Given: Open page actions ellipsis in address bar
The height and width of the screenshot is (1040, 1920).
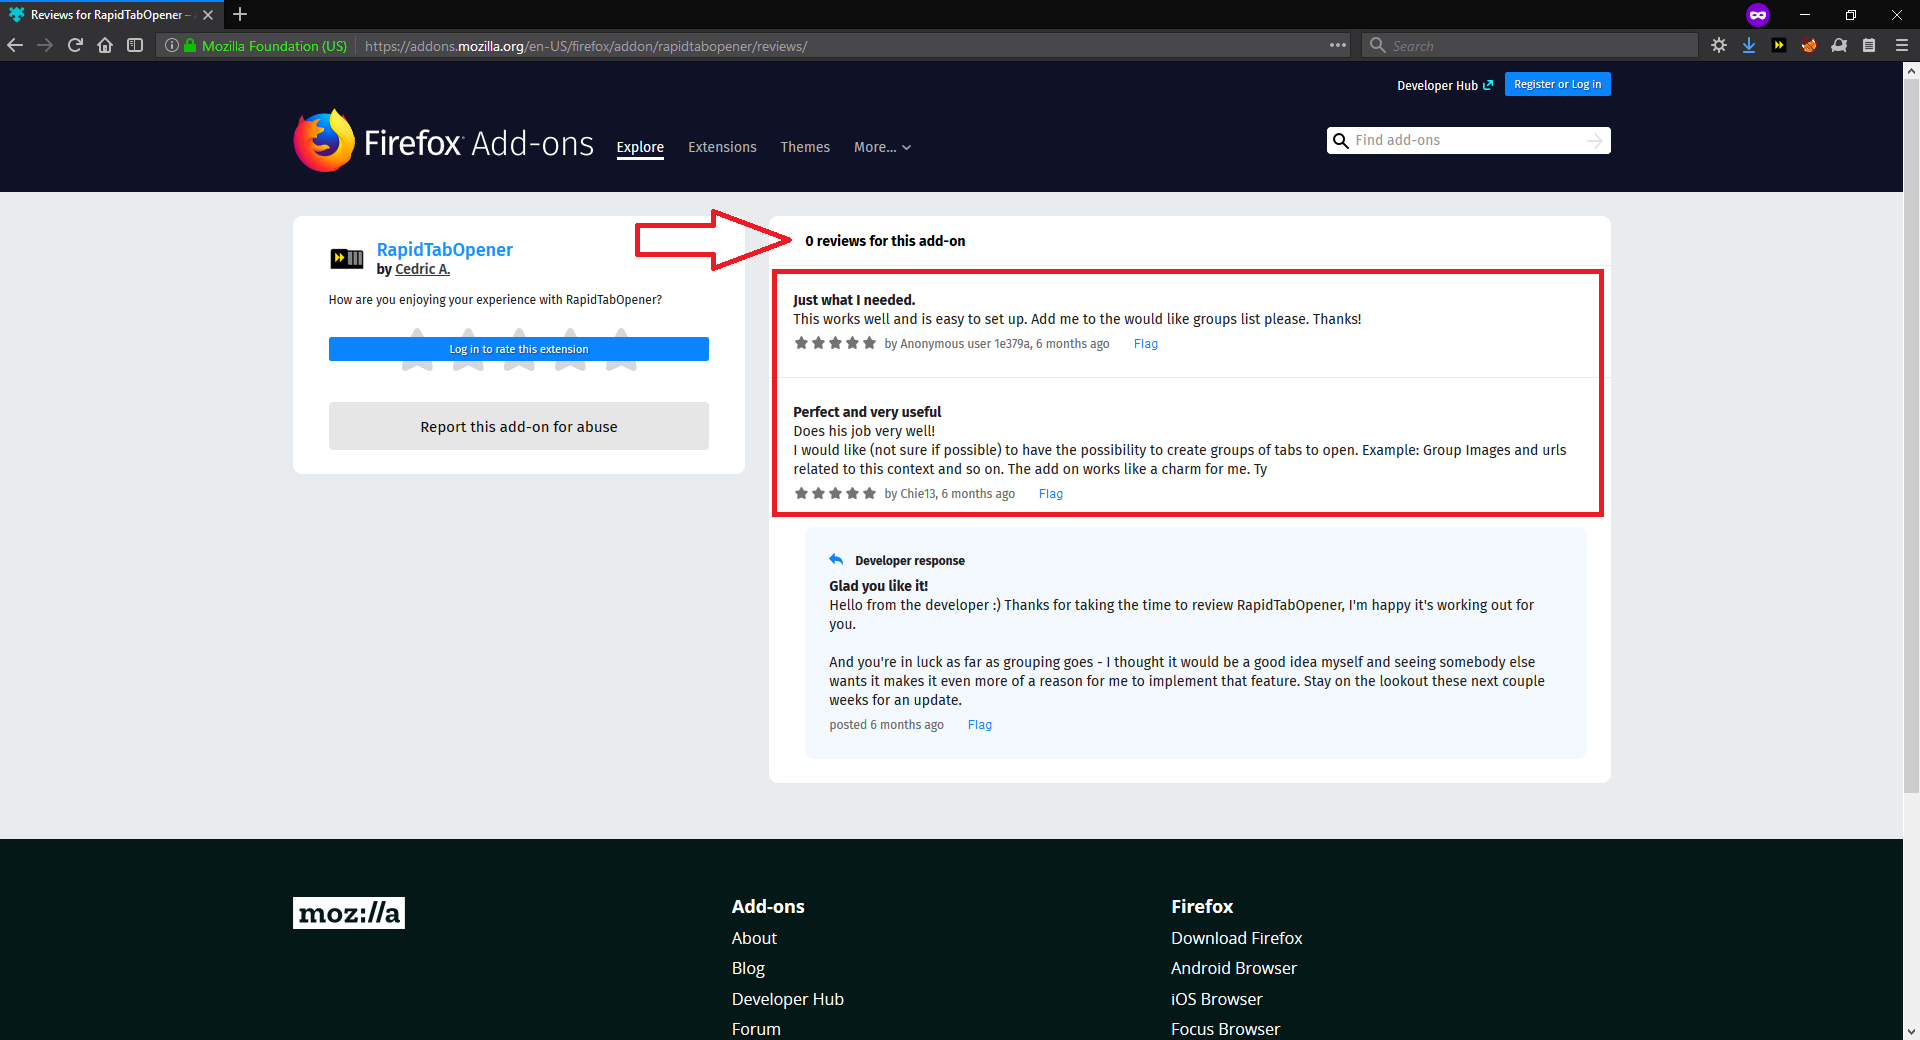Looking at the screenshot, I should point(1337,45).
